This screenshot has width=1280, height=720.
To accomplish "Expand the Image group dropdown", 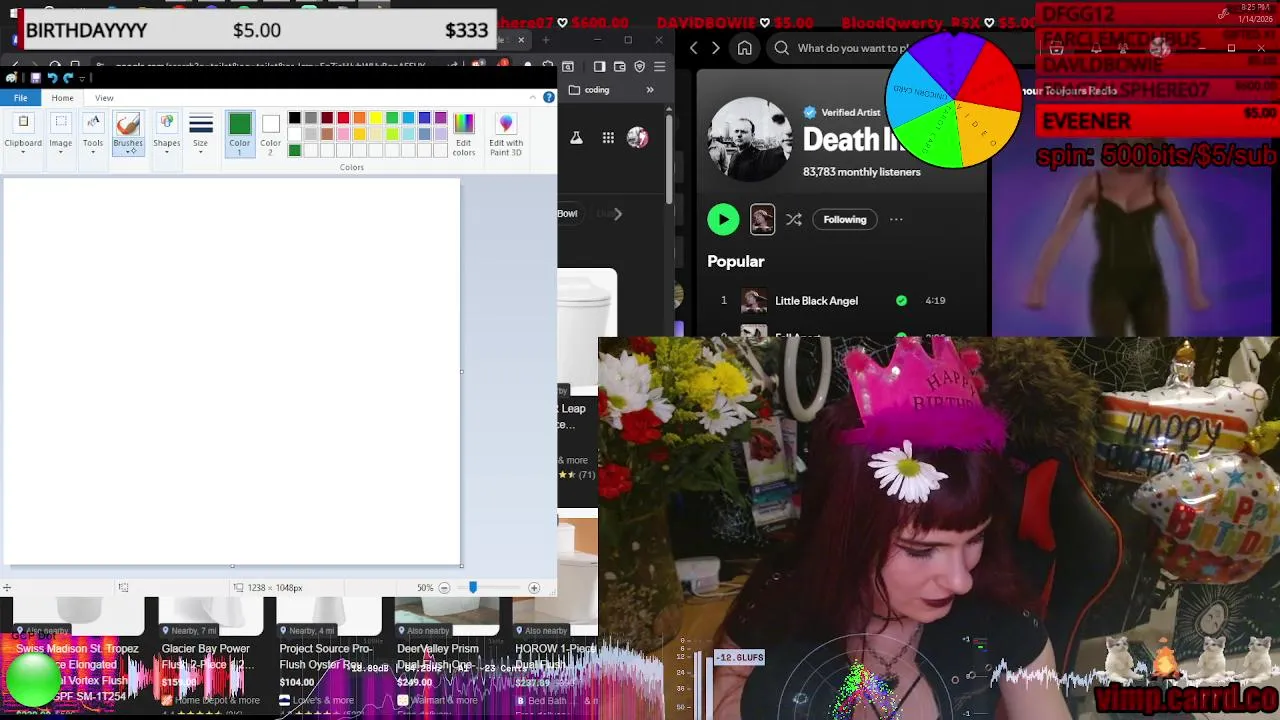I will 61,133.
